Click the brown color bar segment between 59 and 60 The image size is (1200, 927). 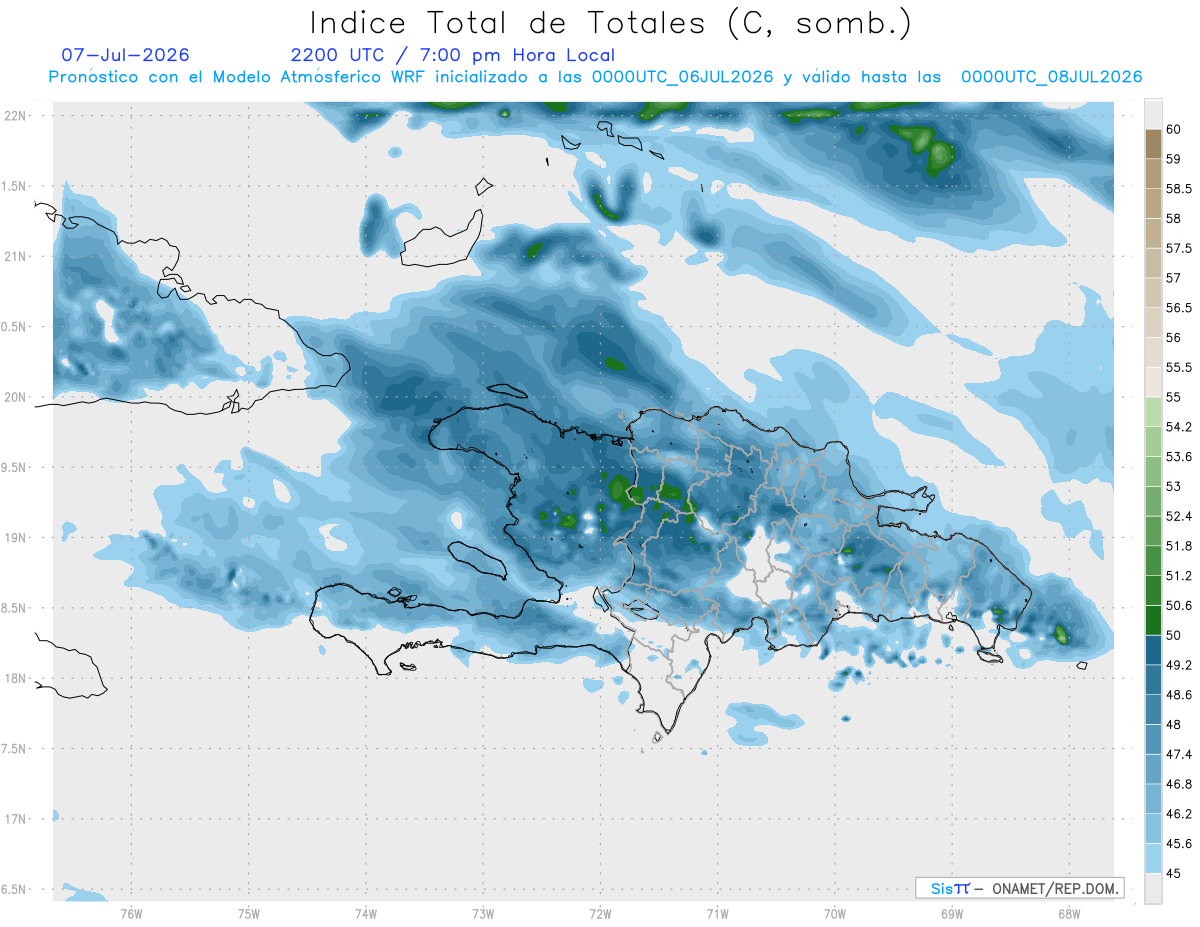pos(1153,144)
